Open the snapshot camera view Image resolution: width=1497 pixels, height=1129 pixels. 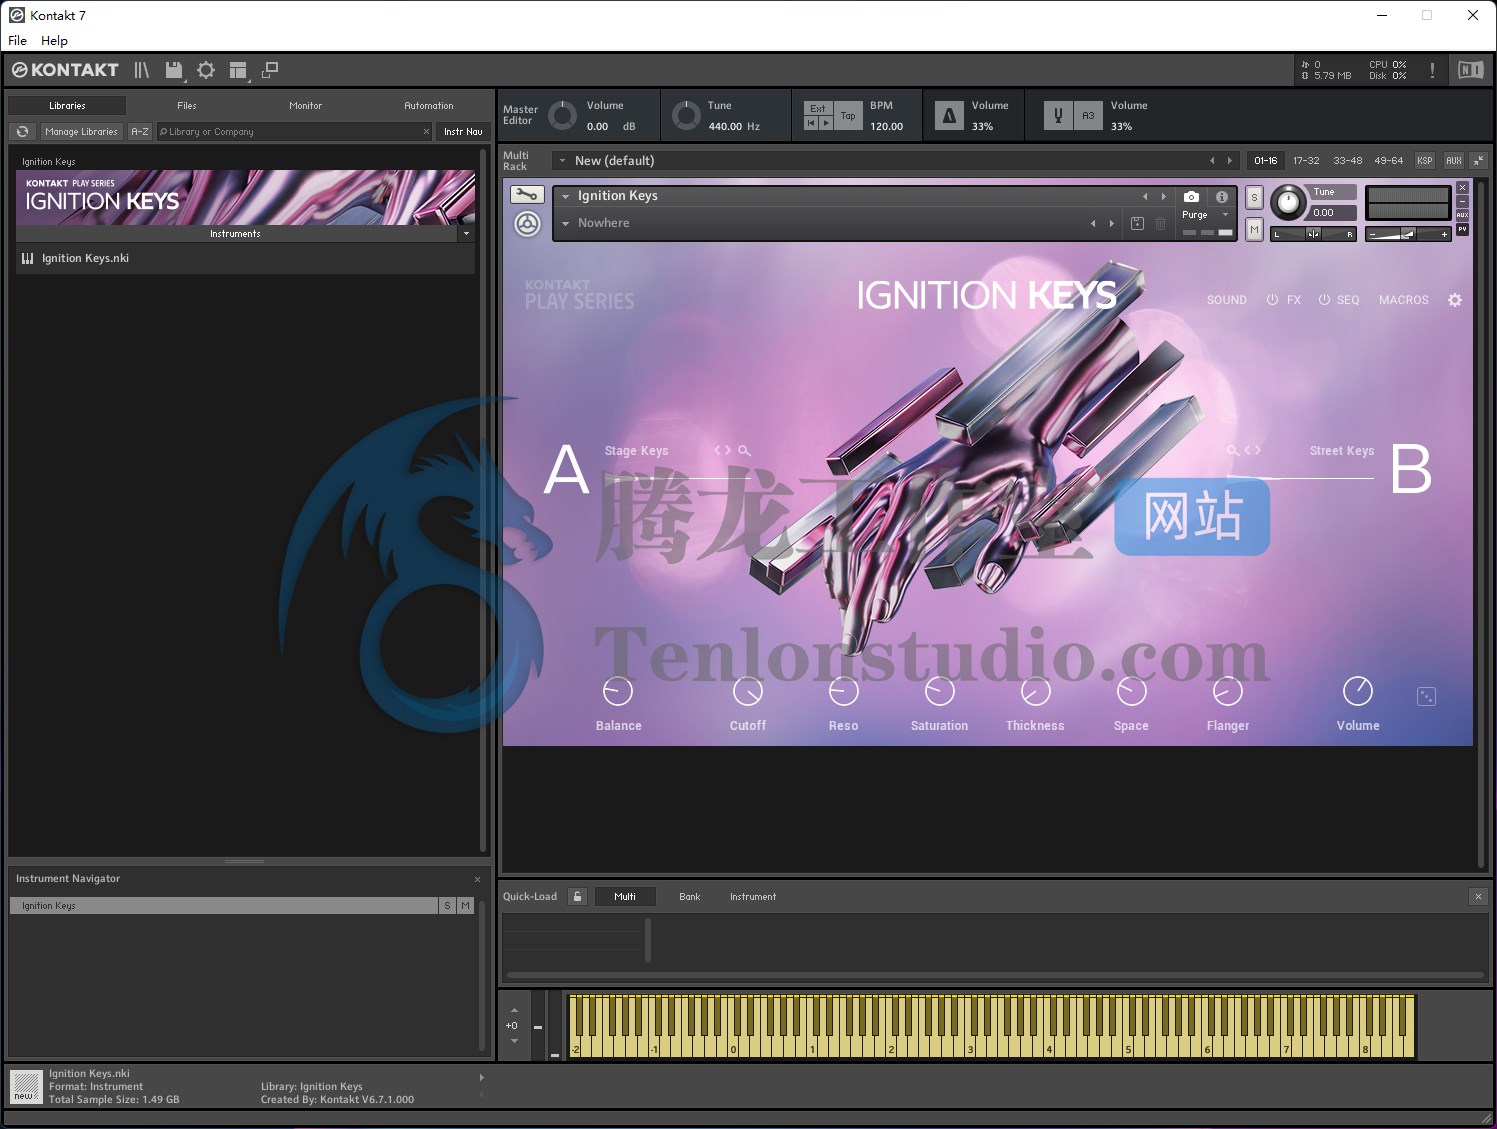1191,197
